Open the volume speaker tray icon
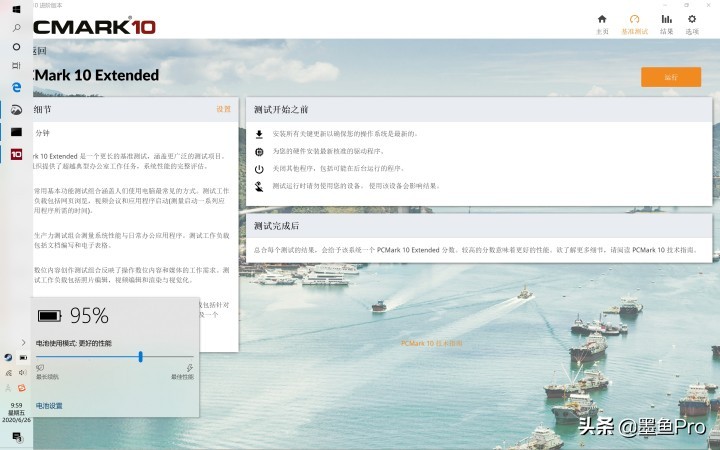The width and height of the screenshot is (720, 450). tap(22, 373)
